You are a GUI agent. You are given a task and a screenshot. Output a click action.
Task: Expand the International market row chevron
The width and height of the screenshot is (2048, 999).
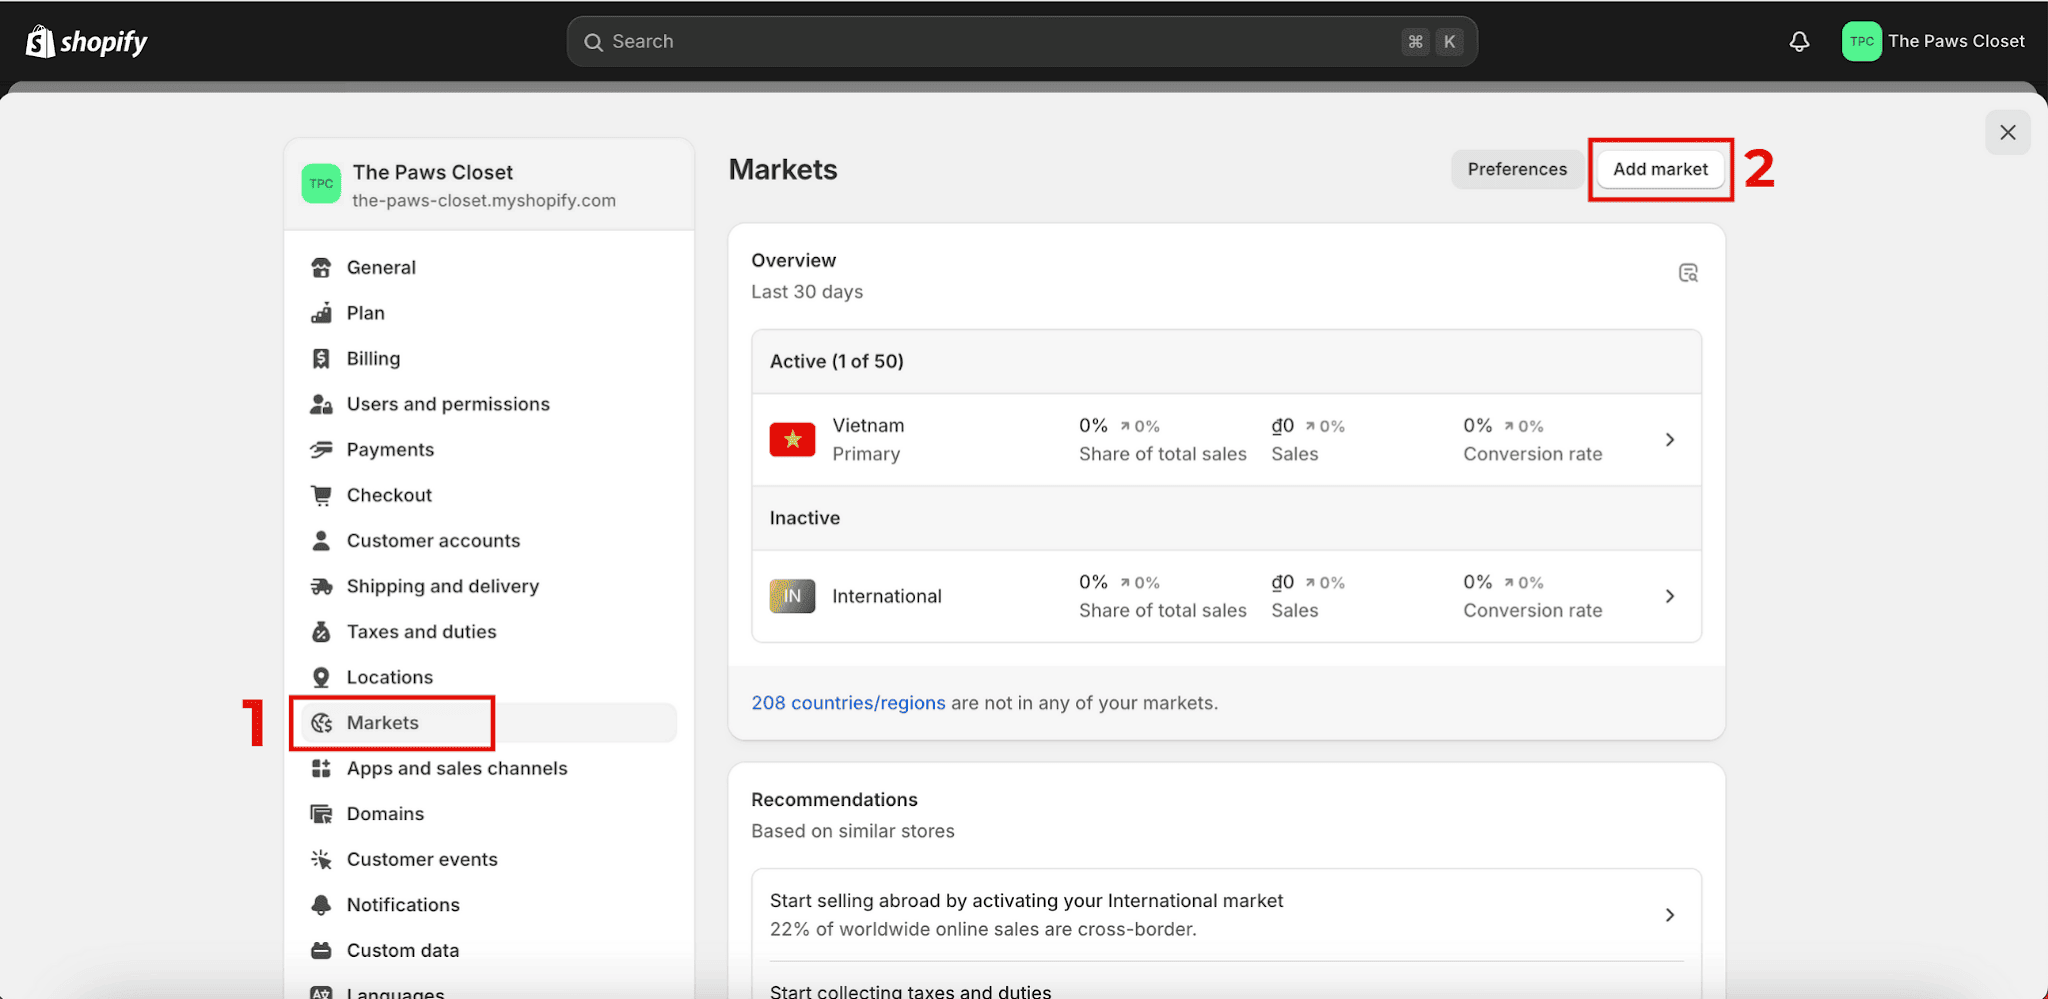pos(1670,596)
